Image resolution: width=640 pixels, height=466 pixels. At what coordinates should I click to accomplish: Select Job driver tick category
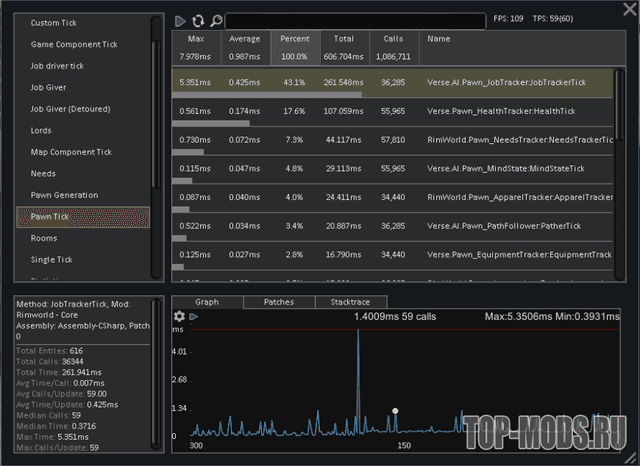[x=83, y=66]
